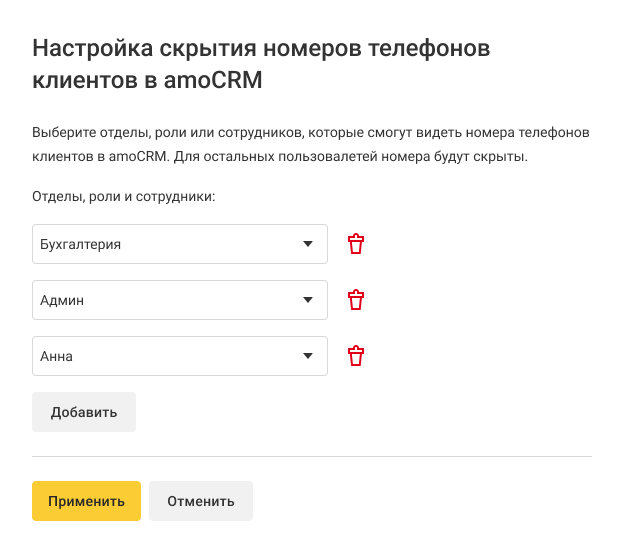Select the "Бухгалтерия" text in first selector
Screen dimensions: 624x553
tap(81, 244)
